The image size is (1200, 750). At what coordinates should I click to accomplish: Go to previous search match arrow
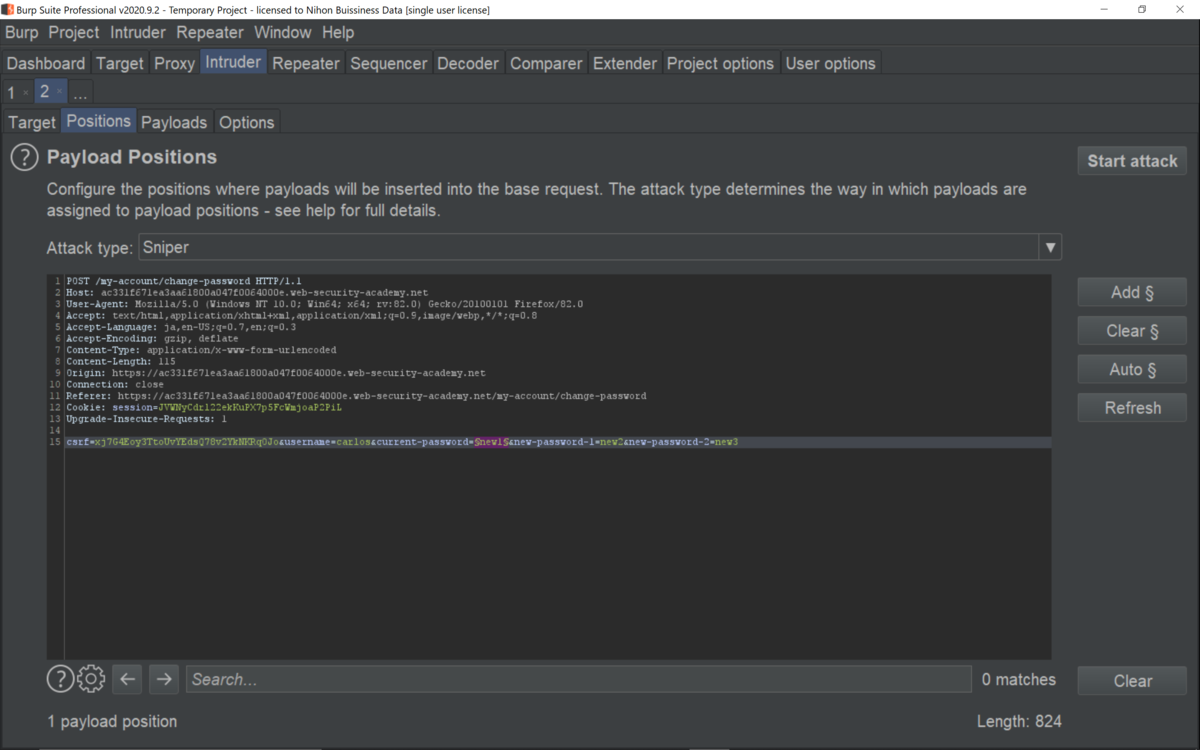tap(127, 679)
